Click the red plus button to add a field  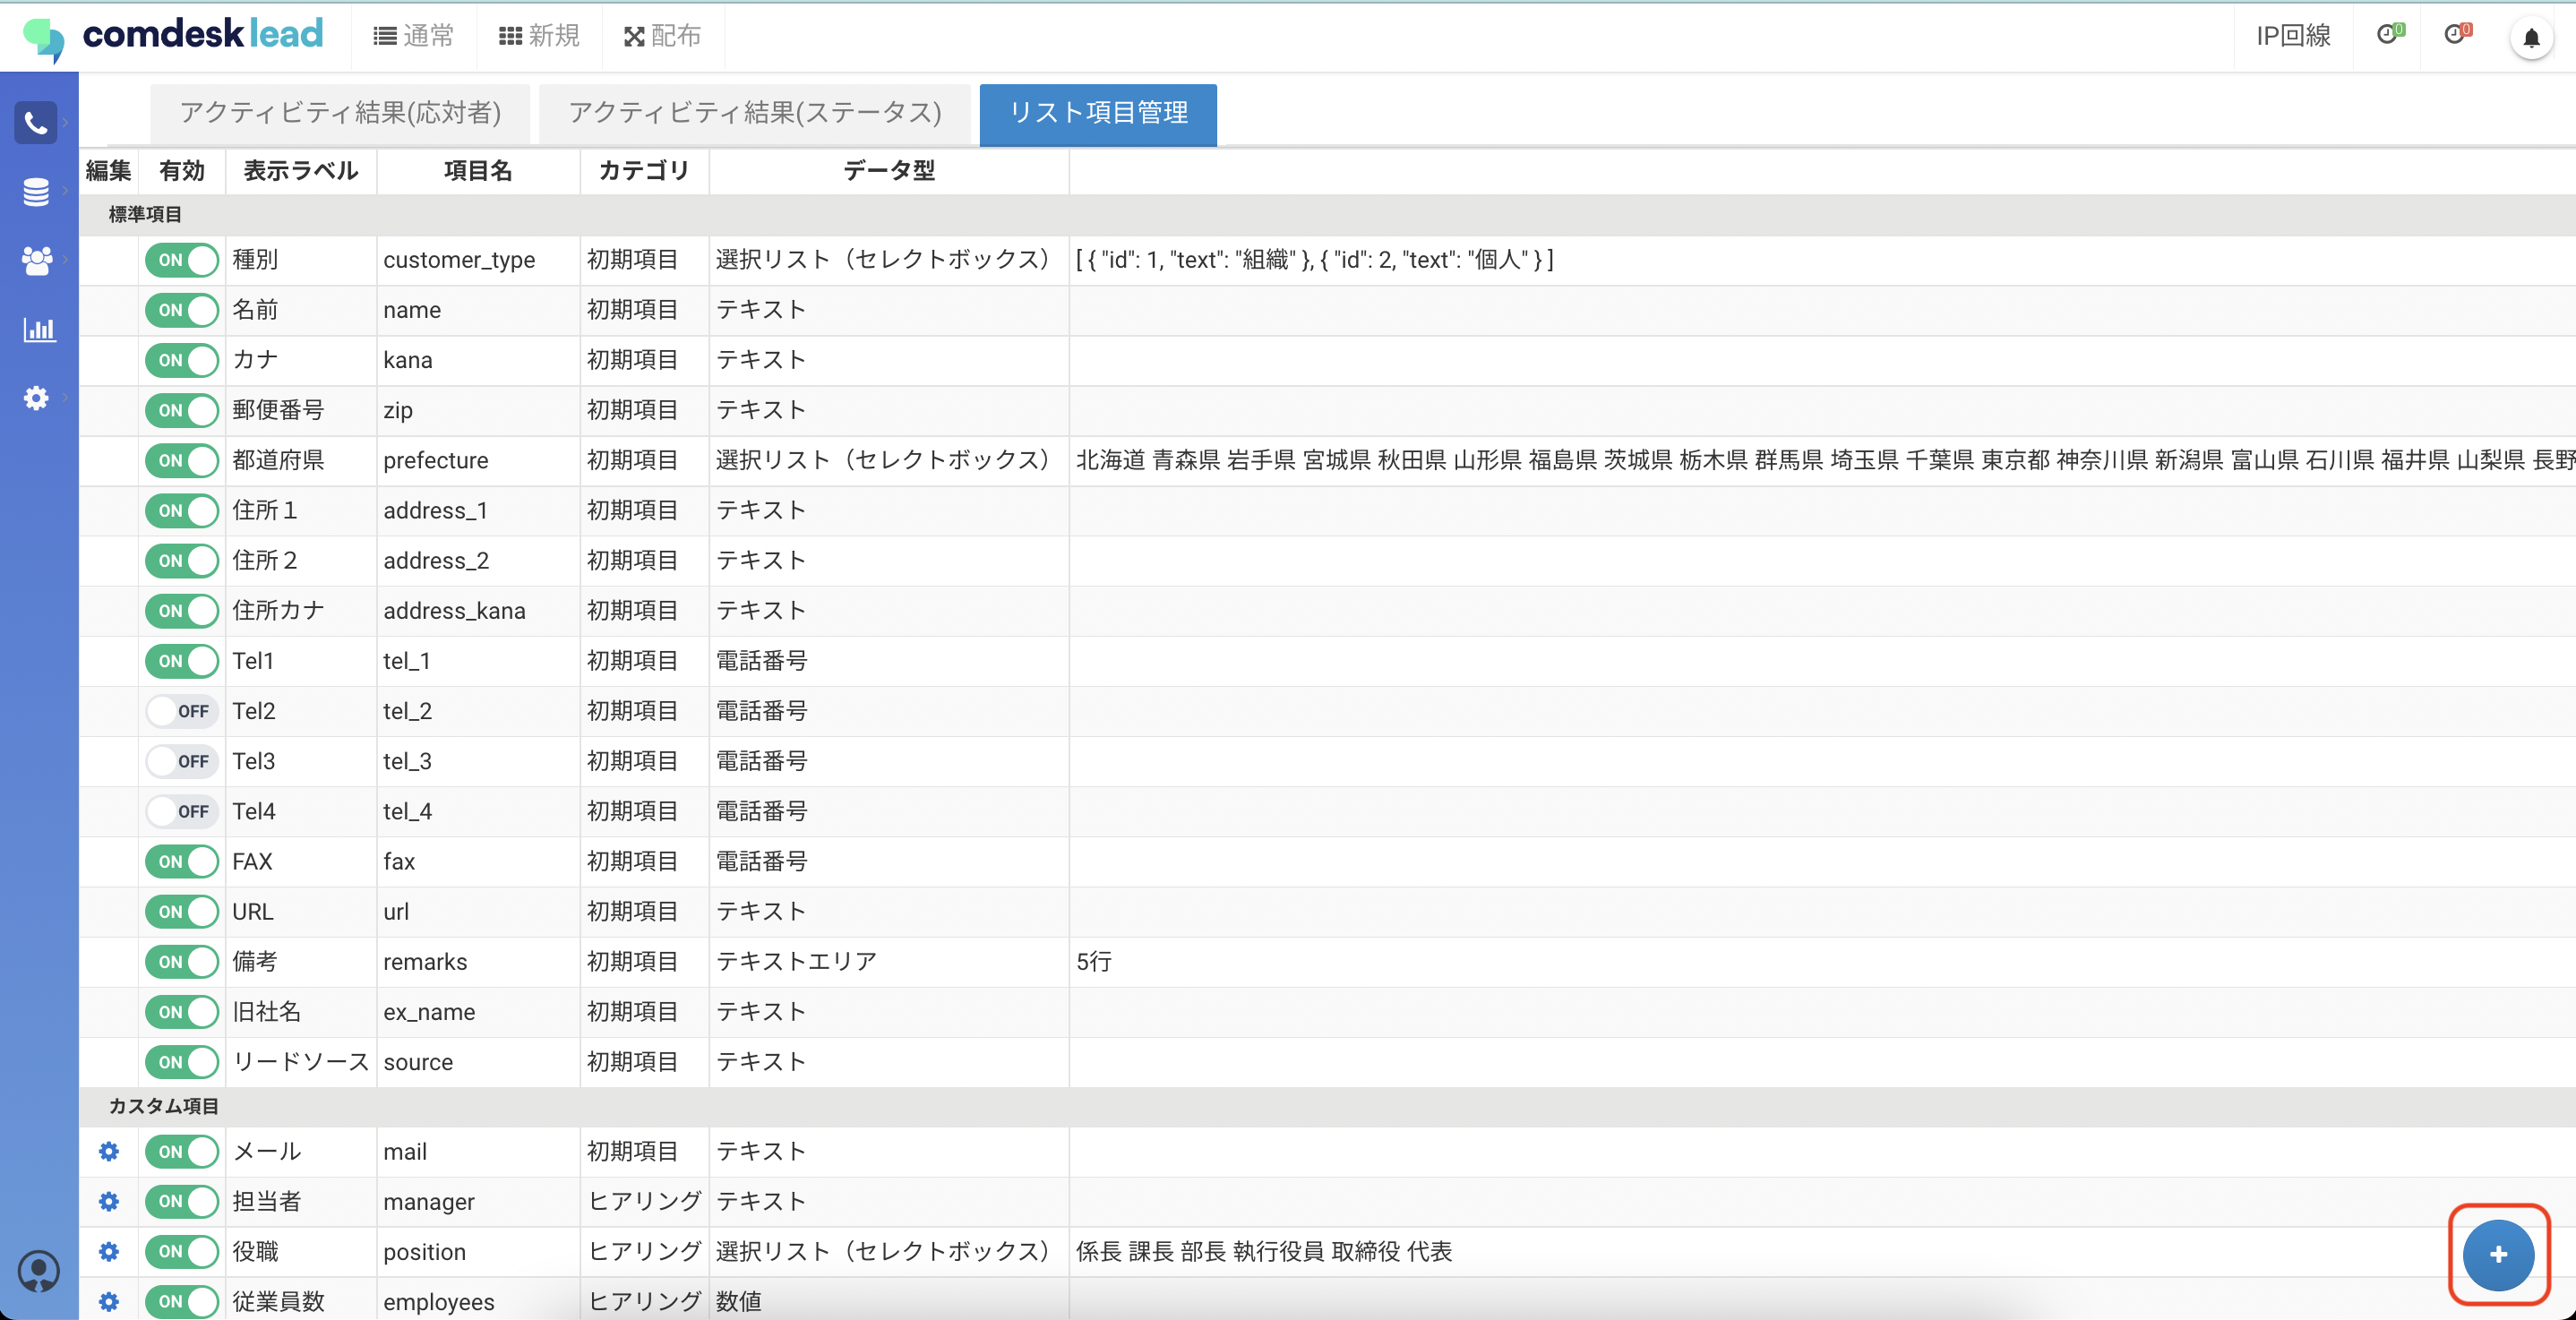2498,1255
